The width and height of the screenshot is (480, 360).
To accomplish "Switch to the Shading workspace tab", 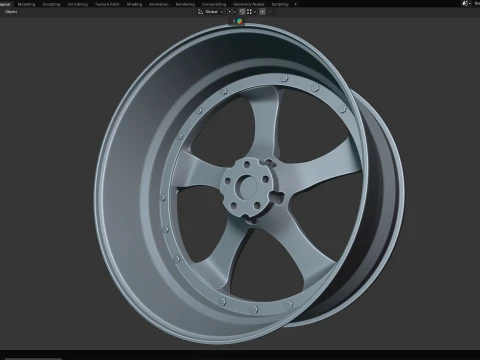I will (134, 4).
